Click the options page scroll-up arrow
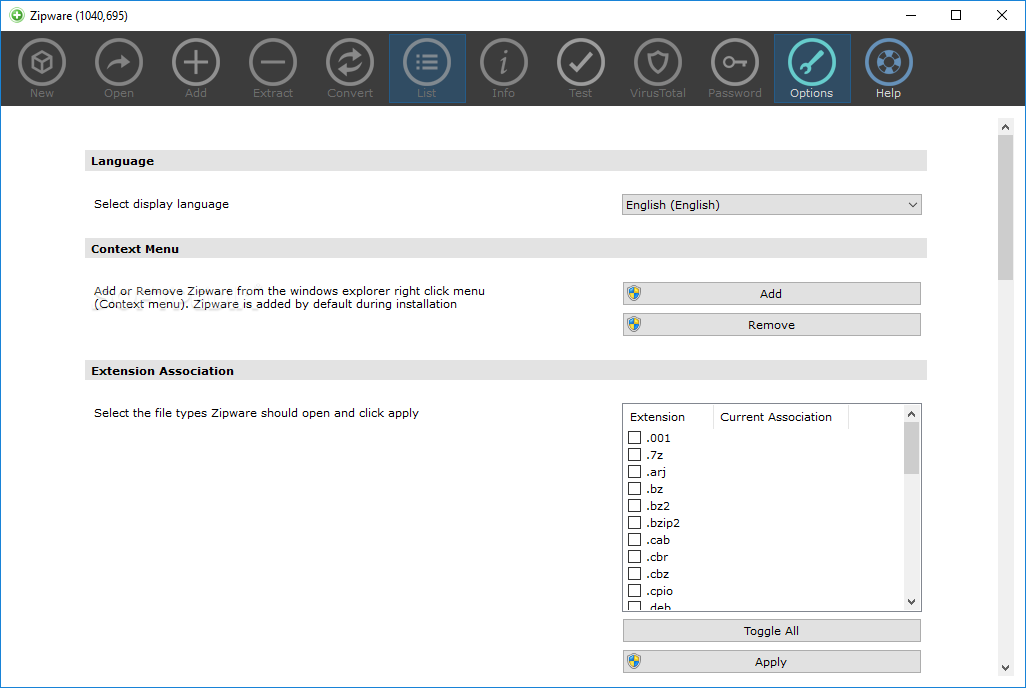1026x688 pixels. (x=1006, y=127)
